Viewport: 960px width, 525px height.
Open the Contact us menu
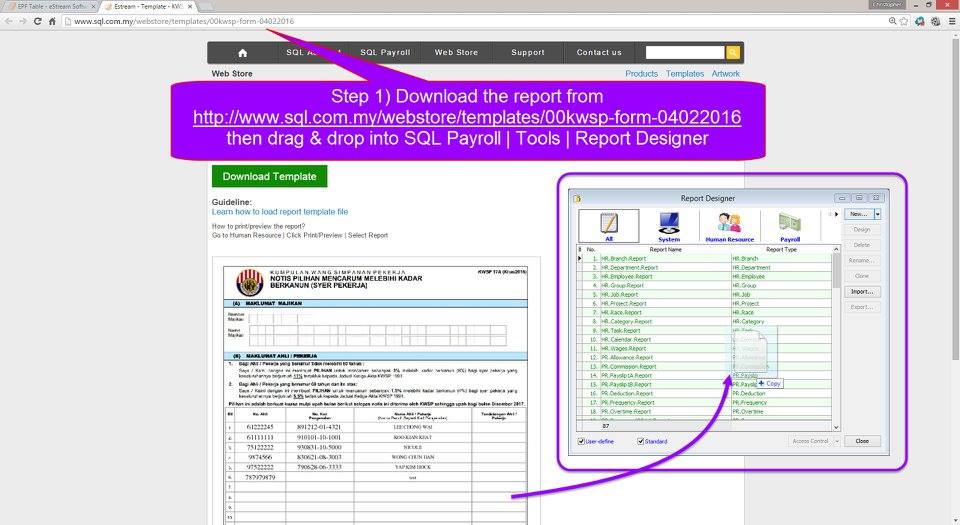(x=599, y=53)
